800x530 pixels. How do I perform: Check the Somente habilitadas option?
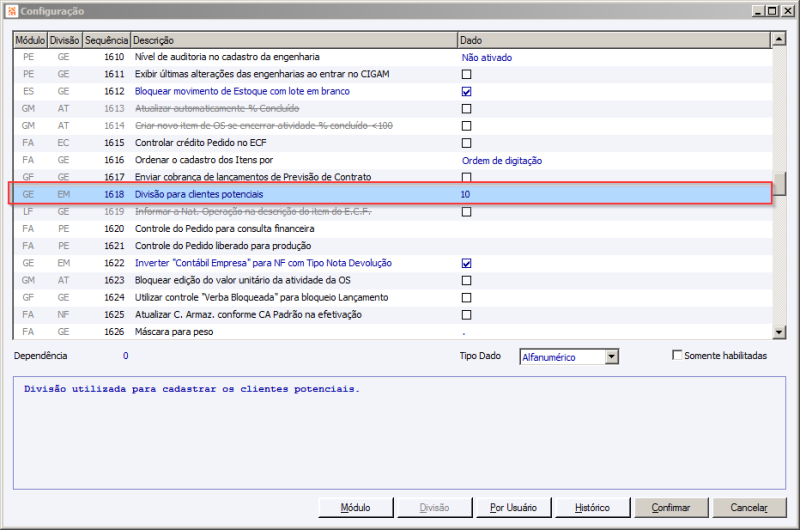pyautogui.click(x=677, y=355)
